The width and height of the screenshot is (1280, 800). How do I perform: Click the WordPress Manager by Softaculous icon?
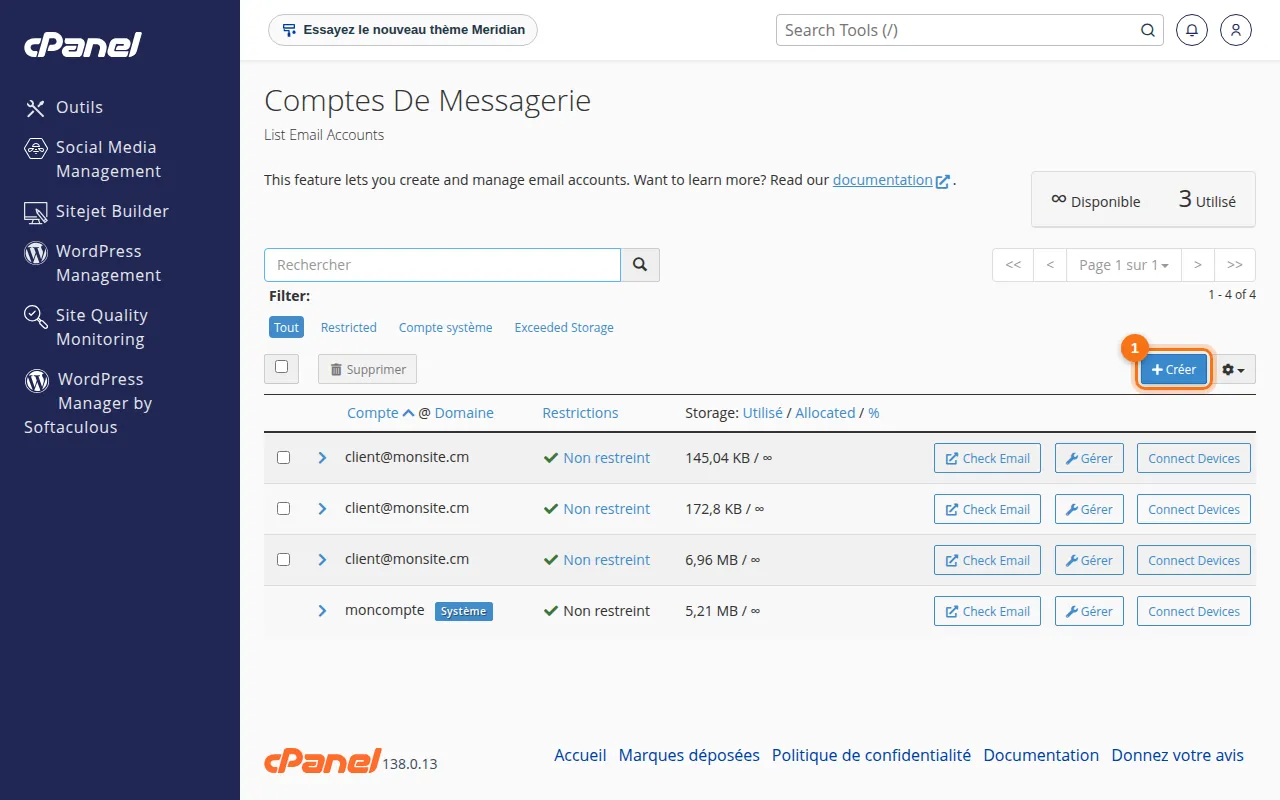(36, 380)
